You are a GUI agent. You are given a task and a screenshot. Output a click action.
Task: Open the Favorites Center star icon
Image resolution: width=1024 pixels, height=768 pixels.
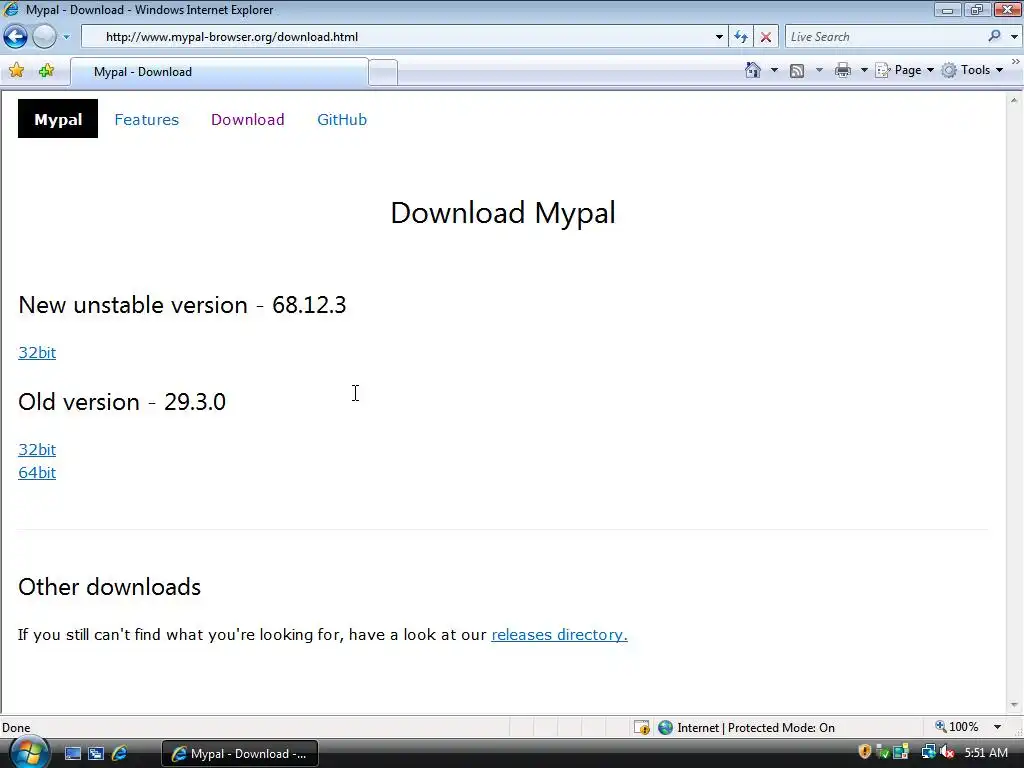coord(16,71)
